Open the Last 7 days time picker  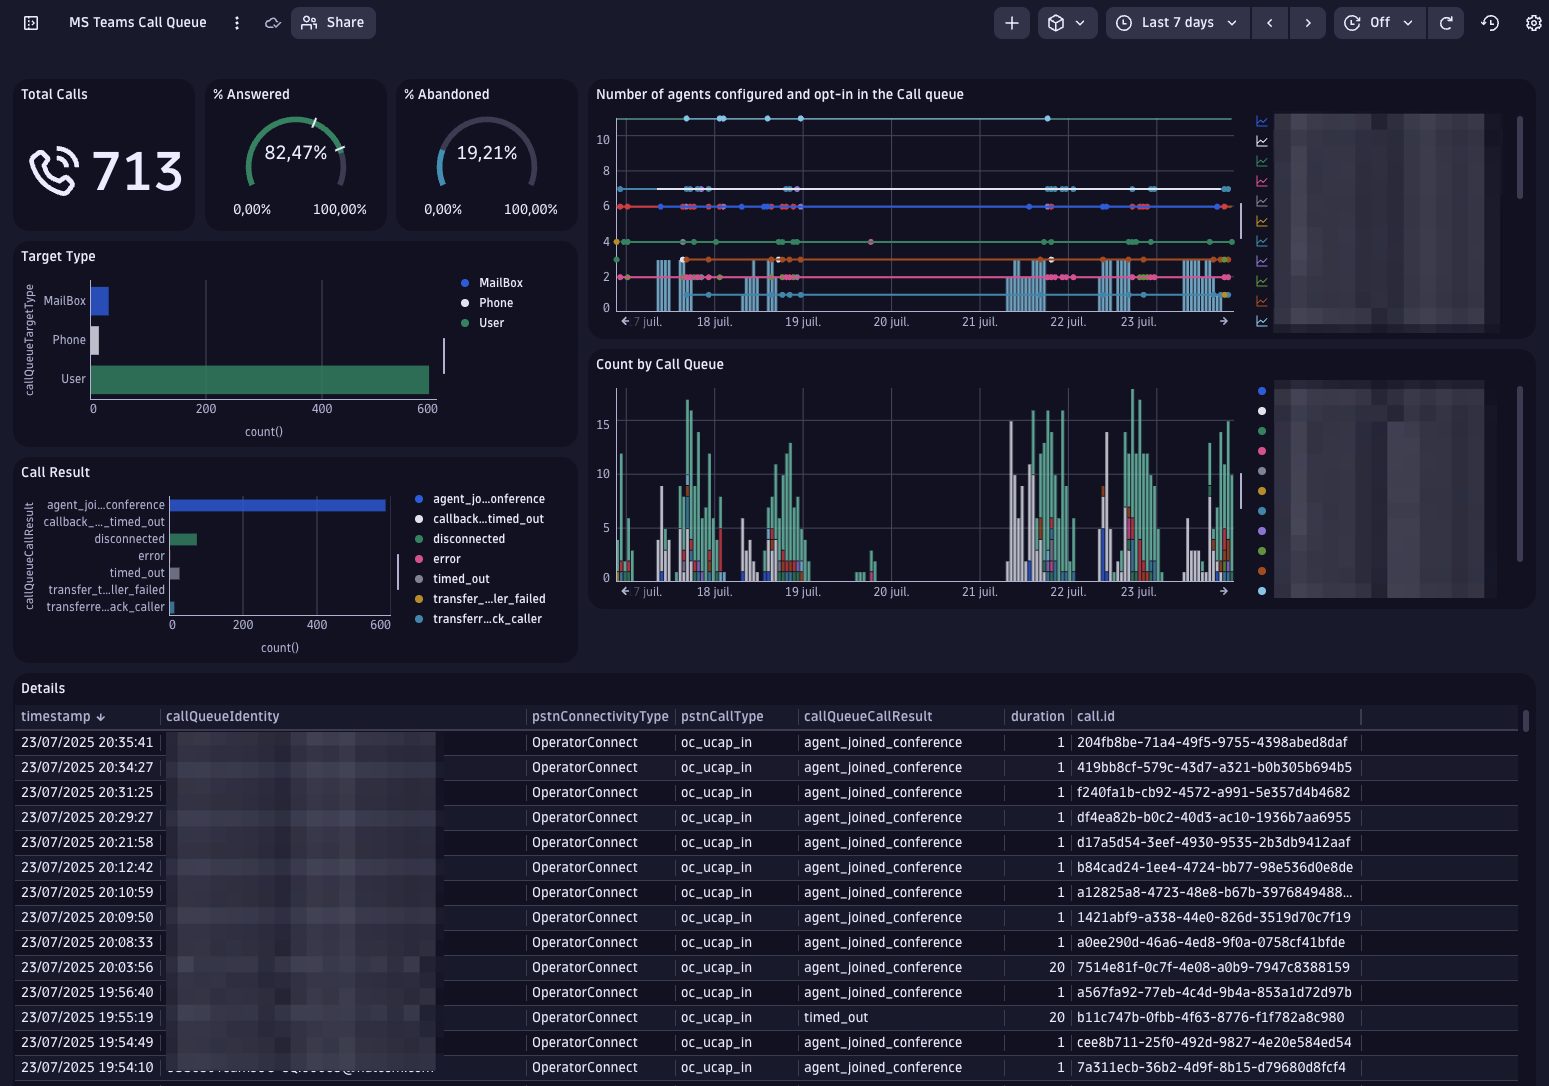tap(1177, 22)
